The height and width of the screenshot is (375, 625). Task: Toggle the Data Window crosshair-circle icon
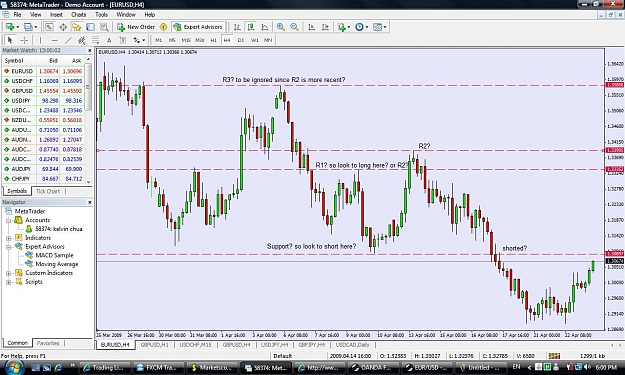(x=63, y=27)
